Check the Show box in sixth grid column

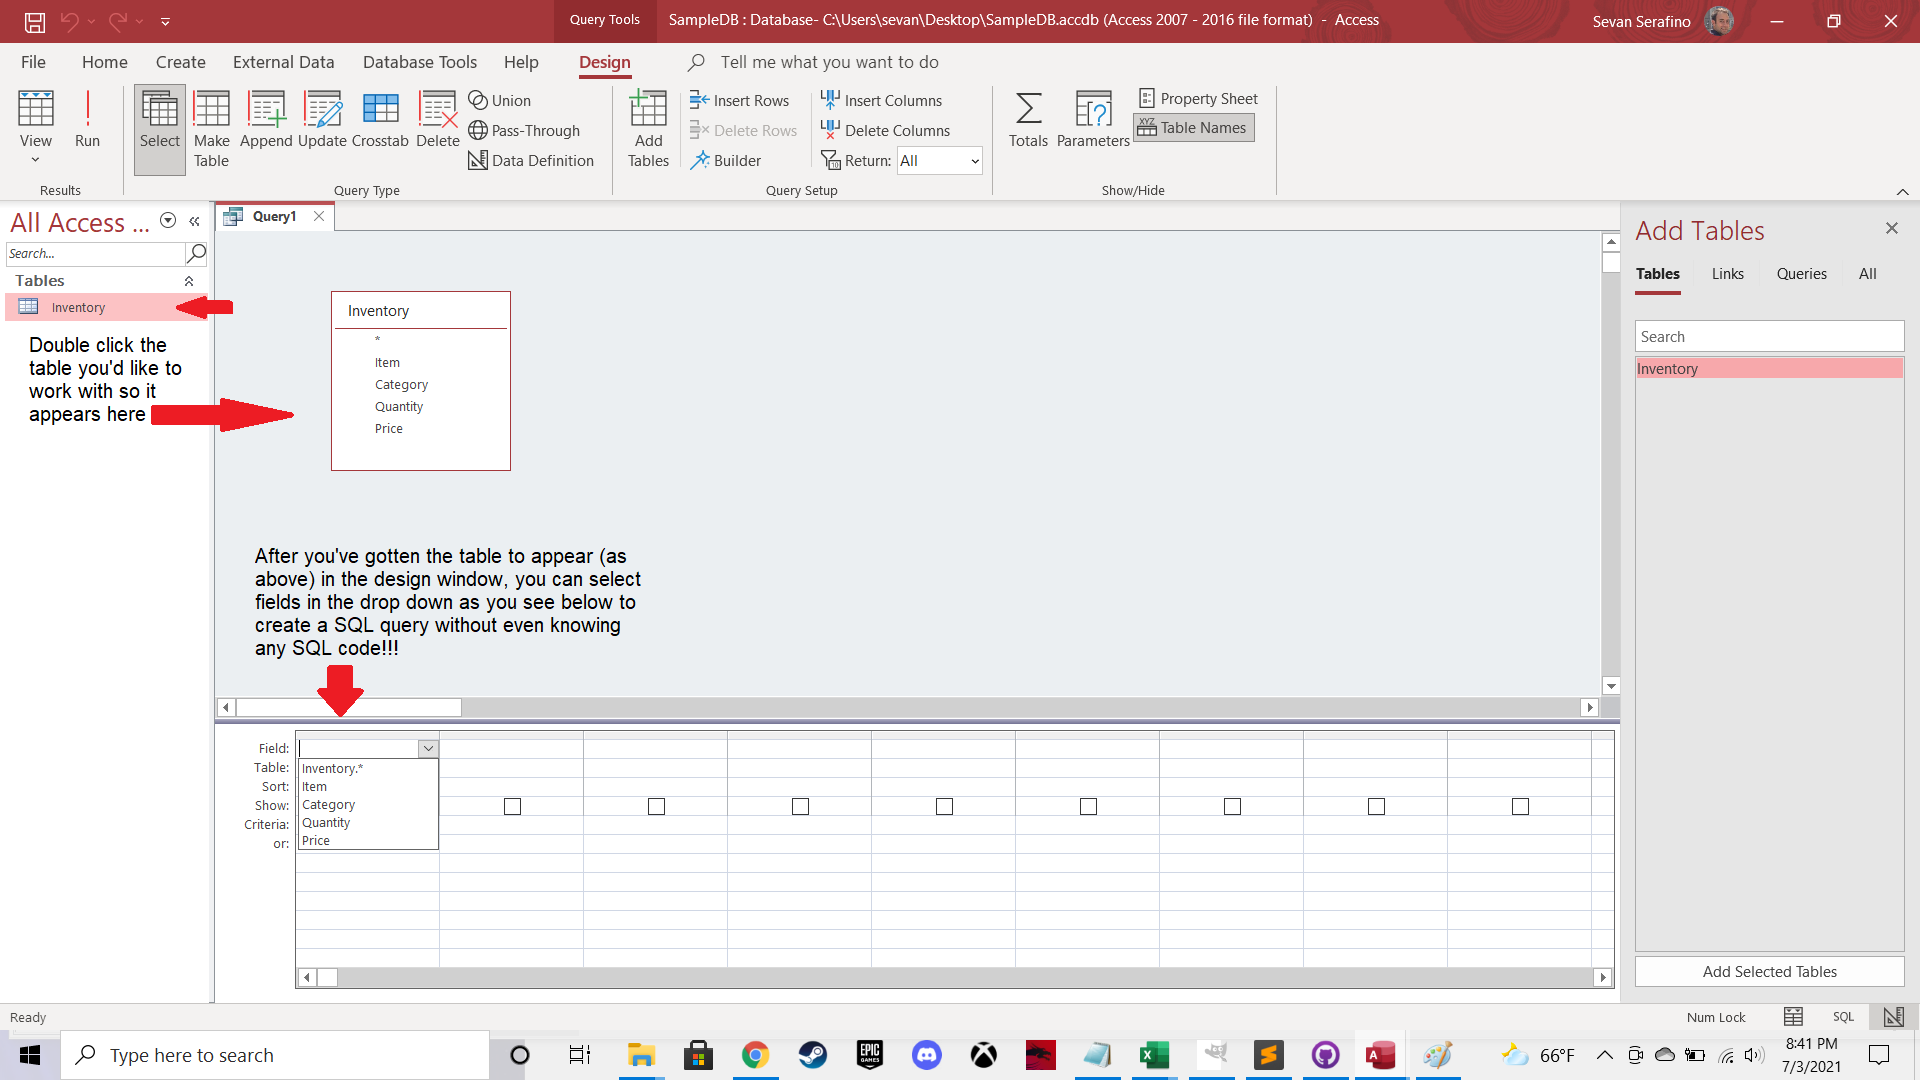tap(1088, 806)
